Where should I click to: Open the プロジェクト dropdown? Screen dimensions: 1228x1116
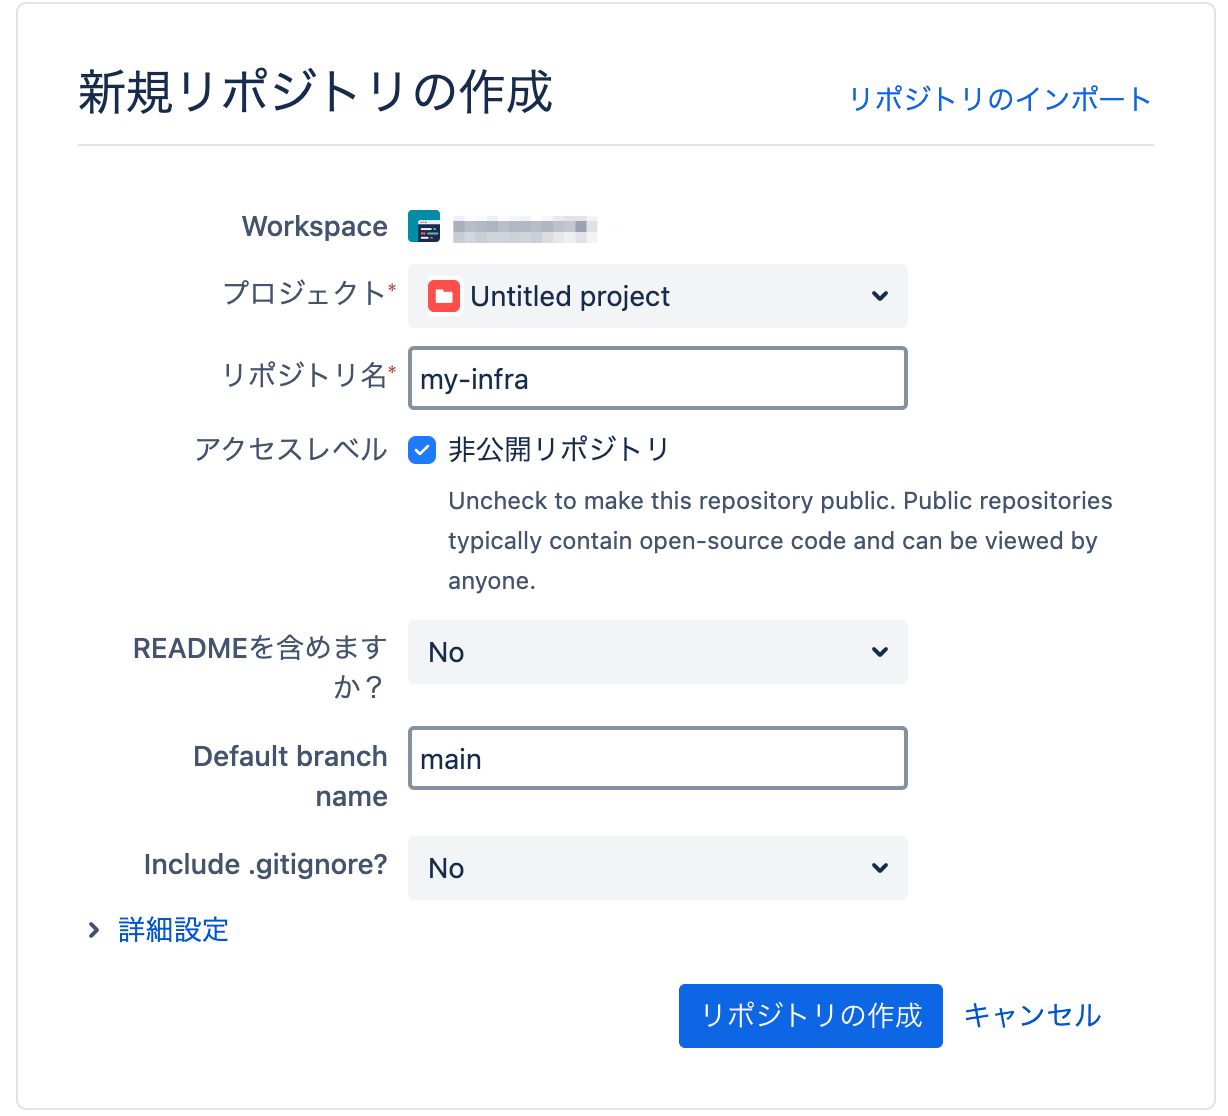[658, 296]
